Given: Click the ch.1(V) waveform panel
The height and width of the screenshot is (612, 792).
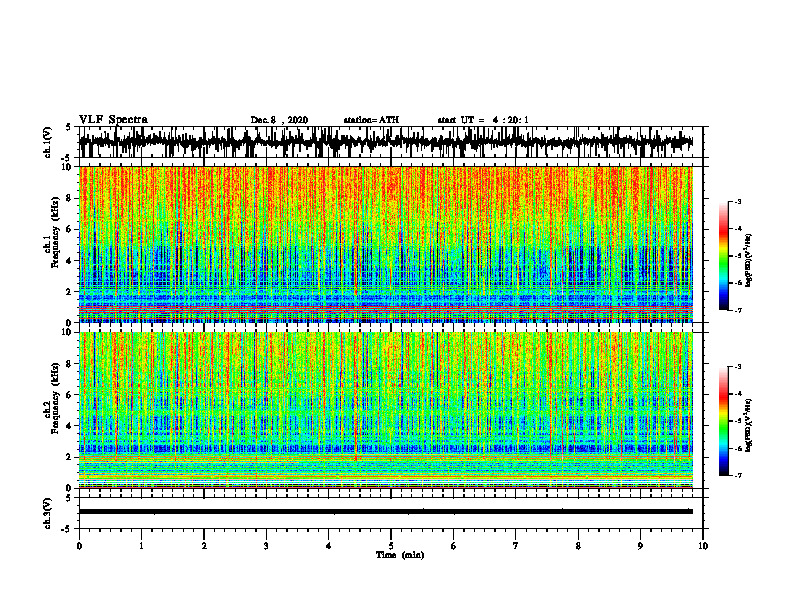Looking at the screenshot, I should 391,142.
